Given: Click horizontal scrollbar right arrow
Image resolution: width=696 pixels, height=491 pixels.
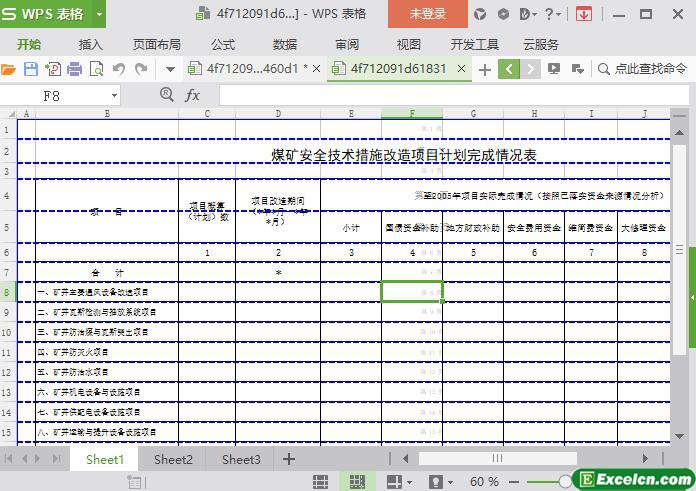Looking at the screenshot, I should (645, 458).
